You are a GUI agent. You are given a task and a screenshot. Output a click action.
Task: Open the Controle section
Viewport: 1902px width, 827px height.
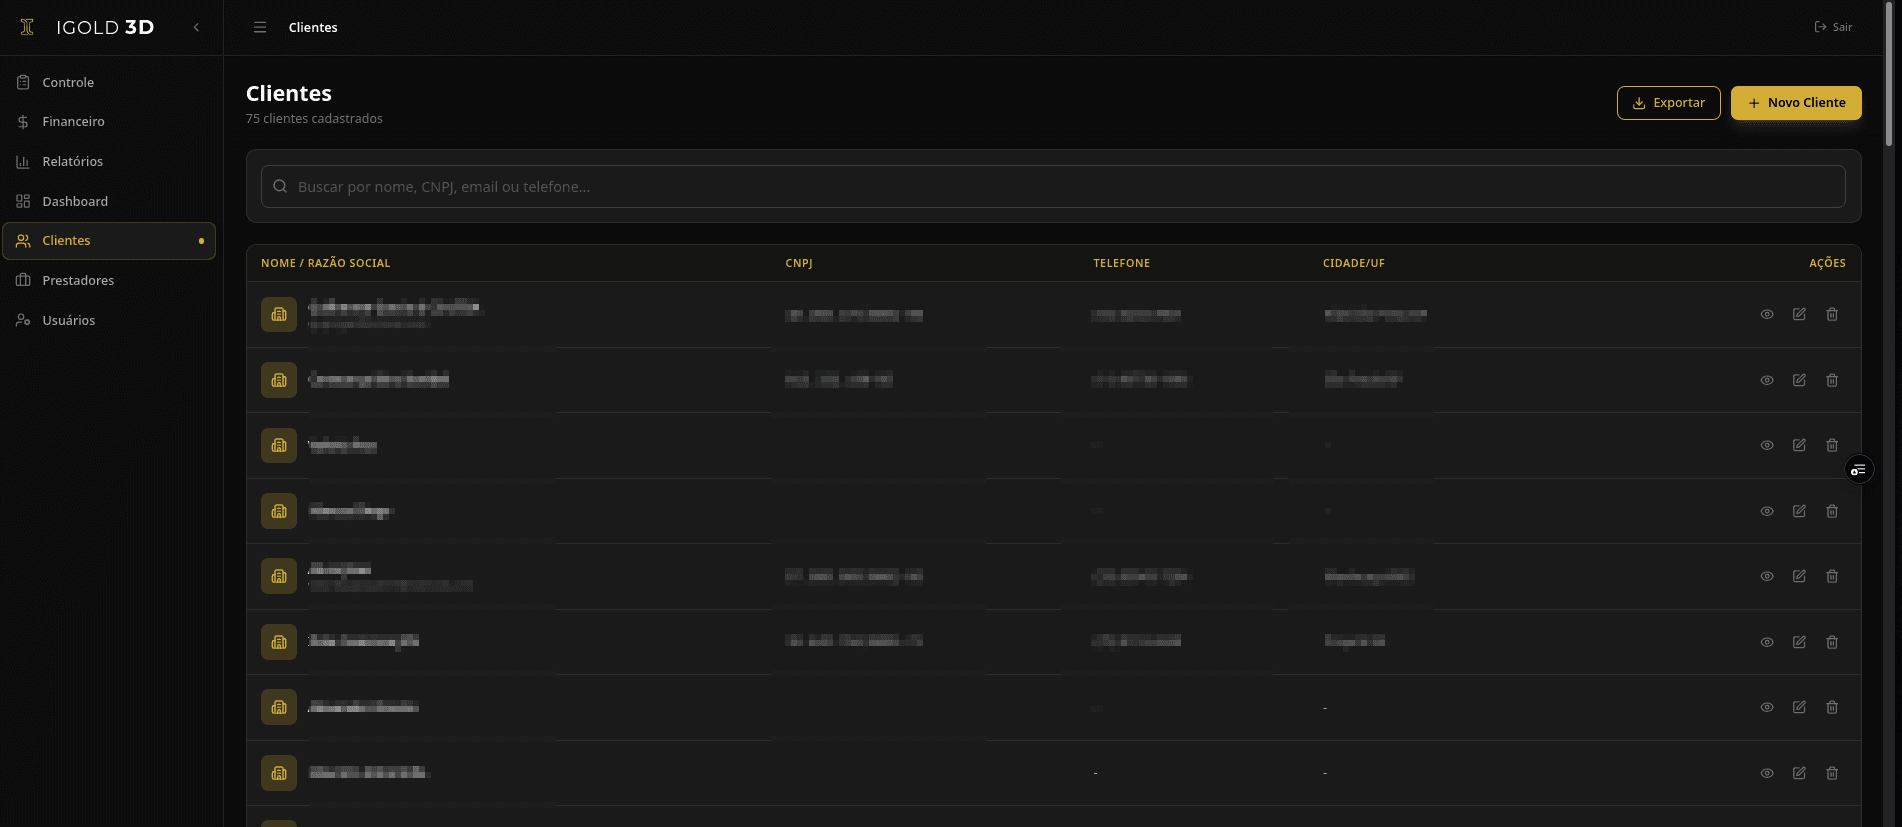click(109, 82)
